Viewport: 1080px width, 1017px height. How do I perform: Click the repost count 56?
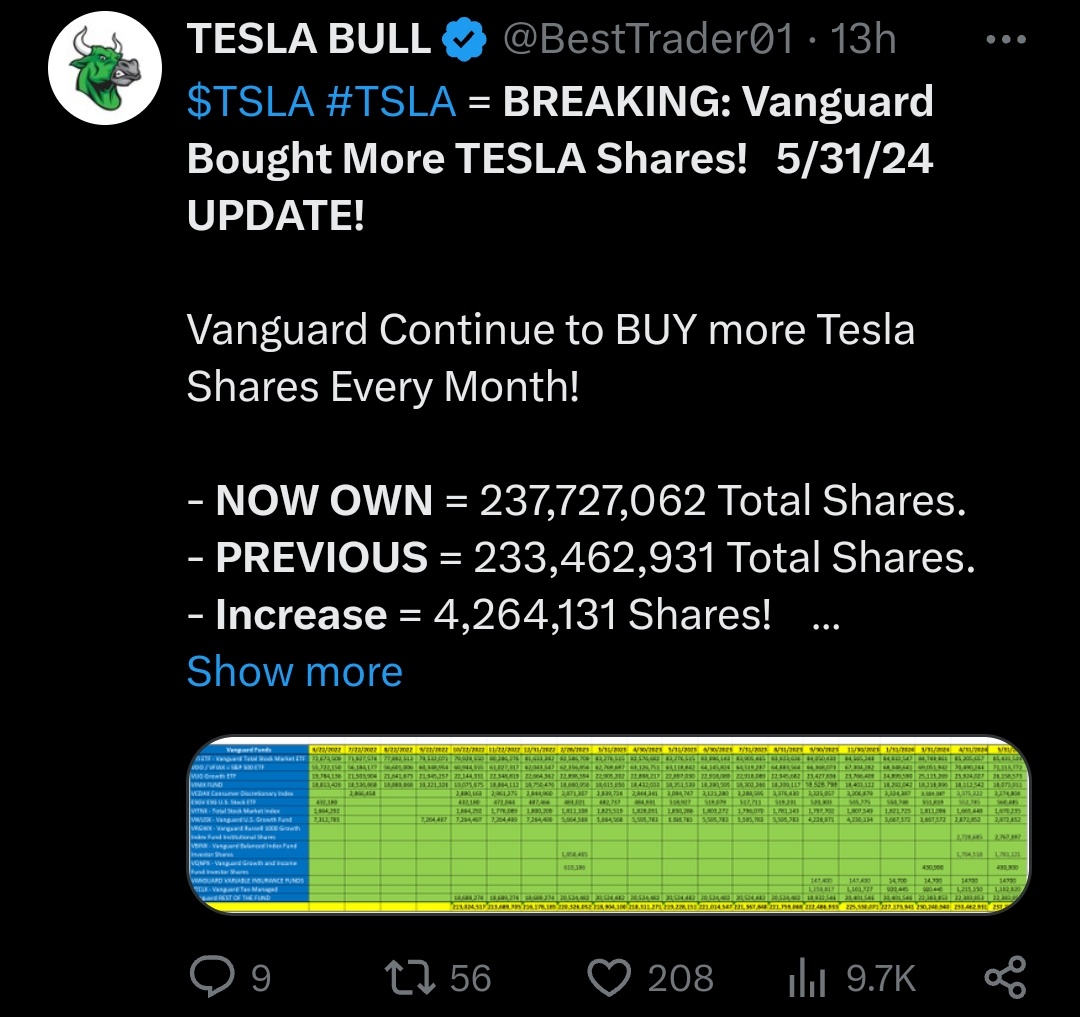tap(470, 978)
